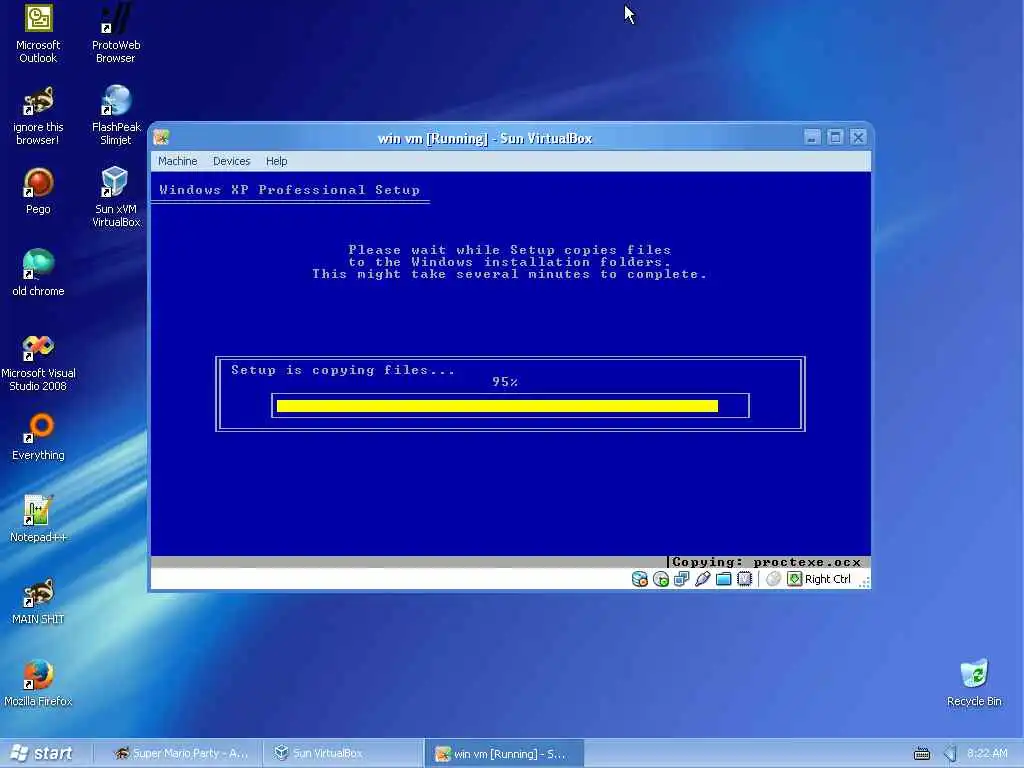Viewport: 1024px width, 768px height.
Task: Select the Microsoft Outlook desktop icon
Action: [x=38, y=34]
